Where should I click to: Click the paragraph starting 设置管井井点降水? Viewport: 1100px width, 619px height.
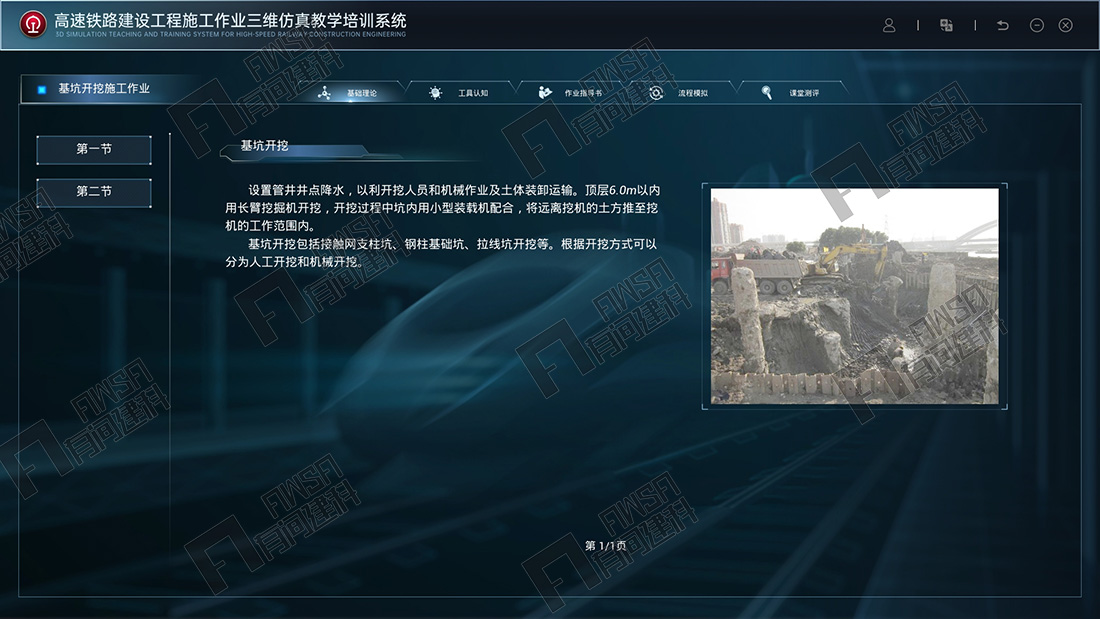442,208
